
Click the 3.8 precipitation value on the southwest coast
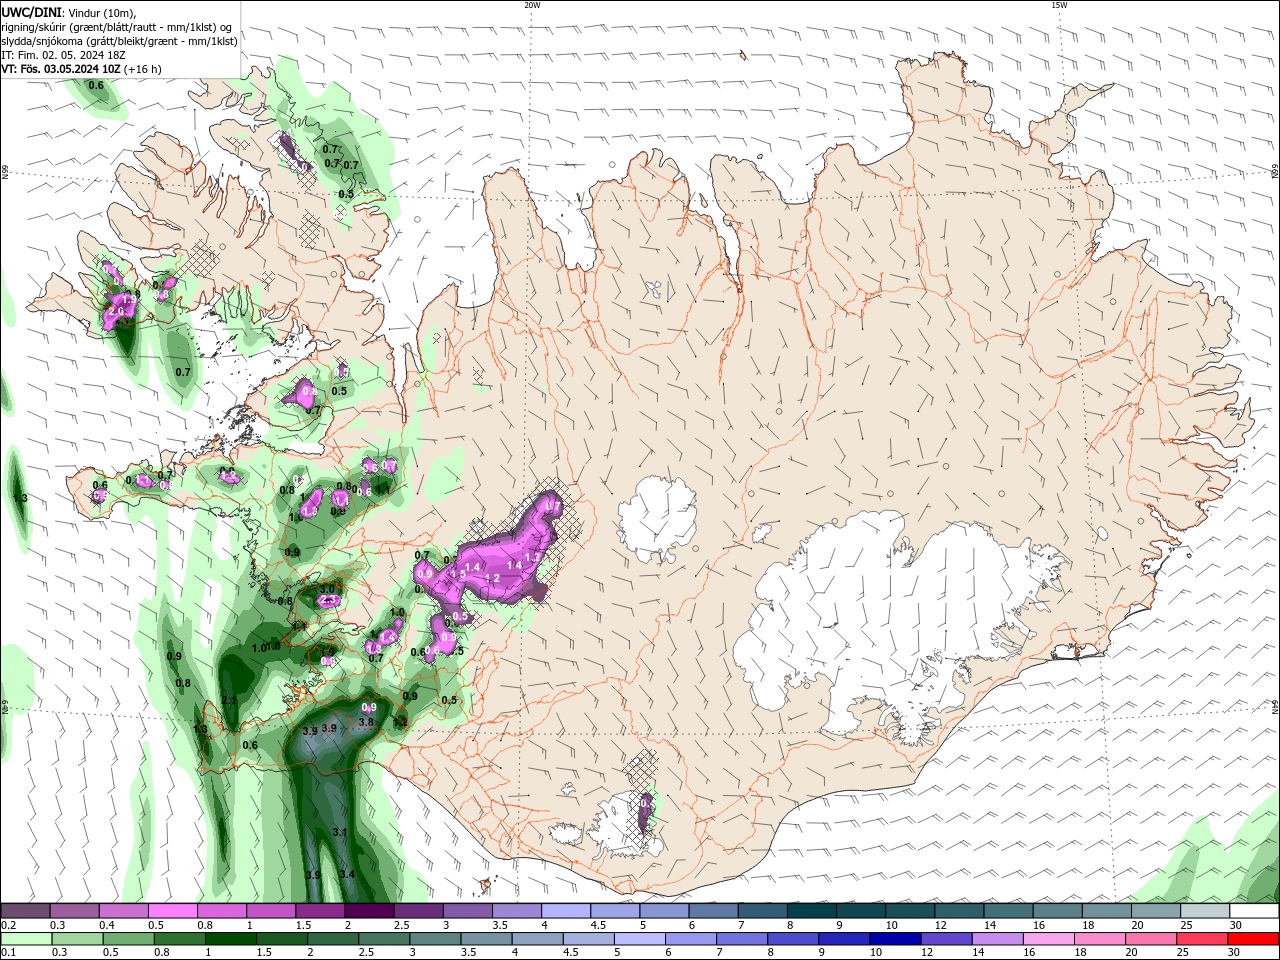[x=366, y=722]
